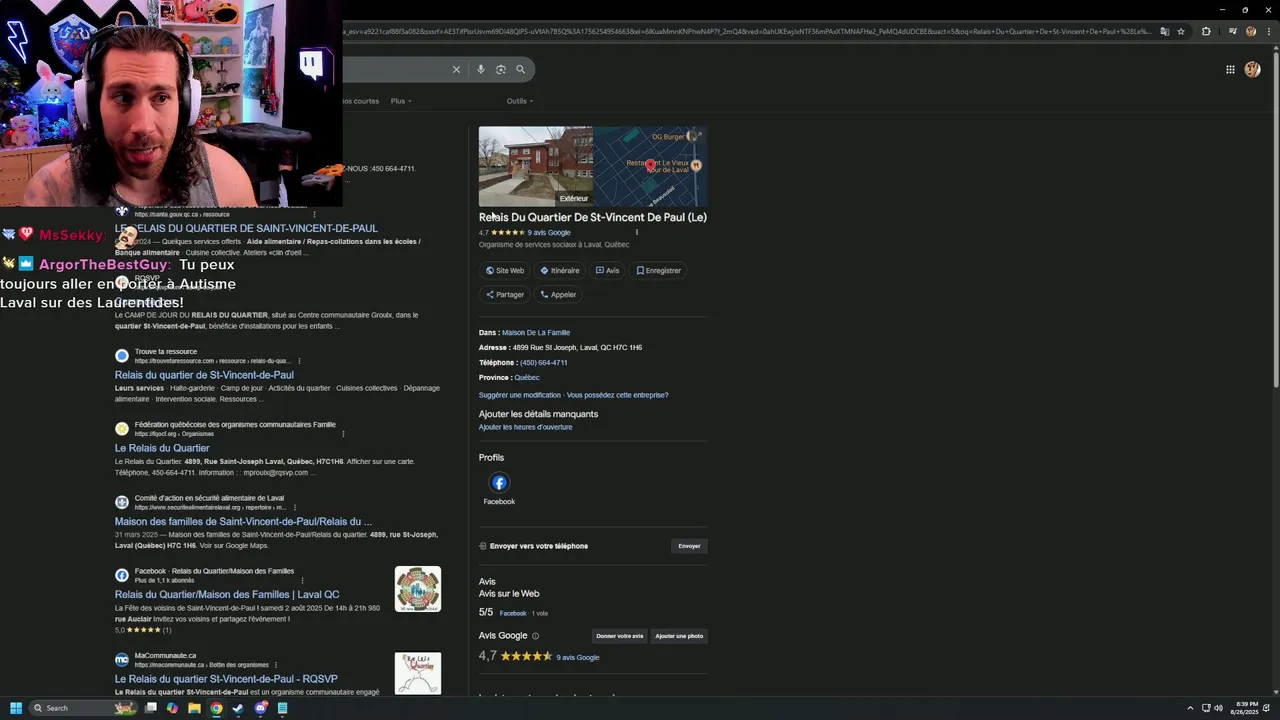Open Maison des familles de Saint-Vincent-de-Paul result

click(x=243, y=521)
